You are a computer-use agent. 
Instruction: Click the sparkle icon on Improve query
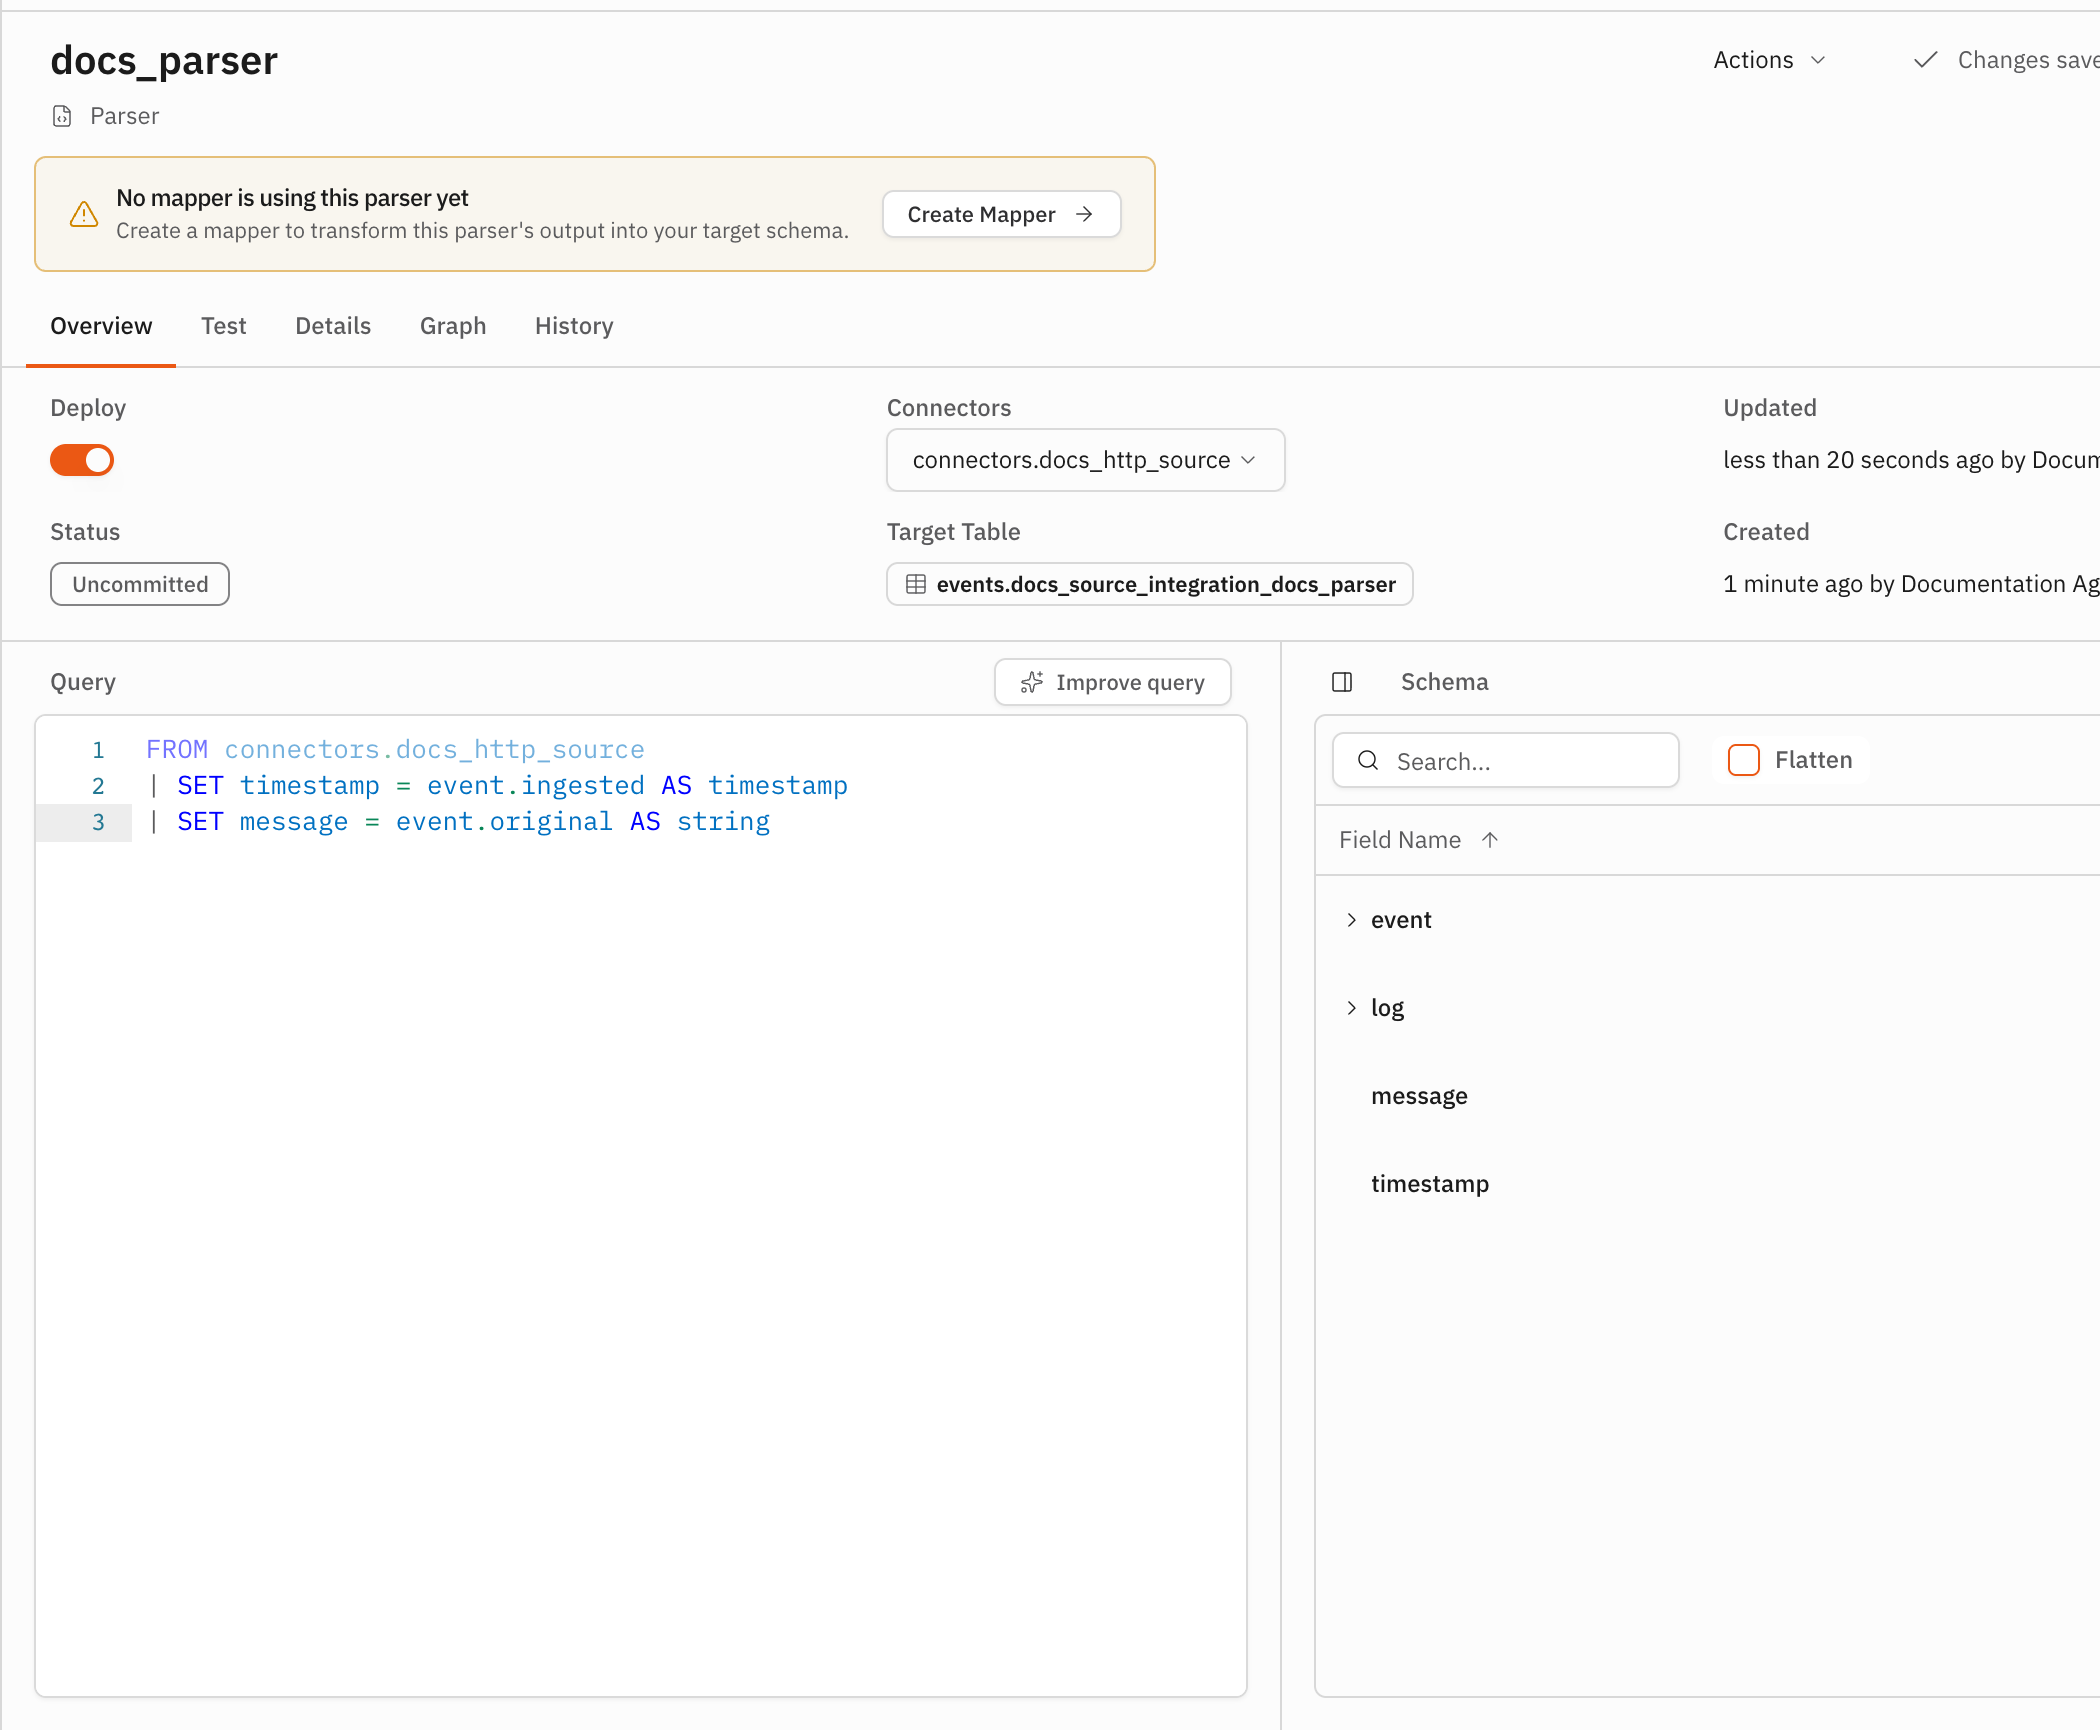(x=1032, y=682)
